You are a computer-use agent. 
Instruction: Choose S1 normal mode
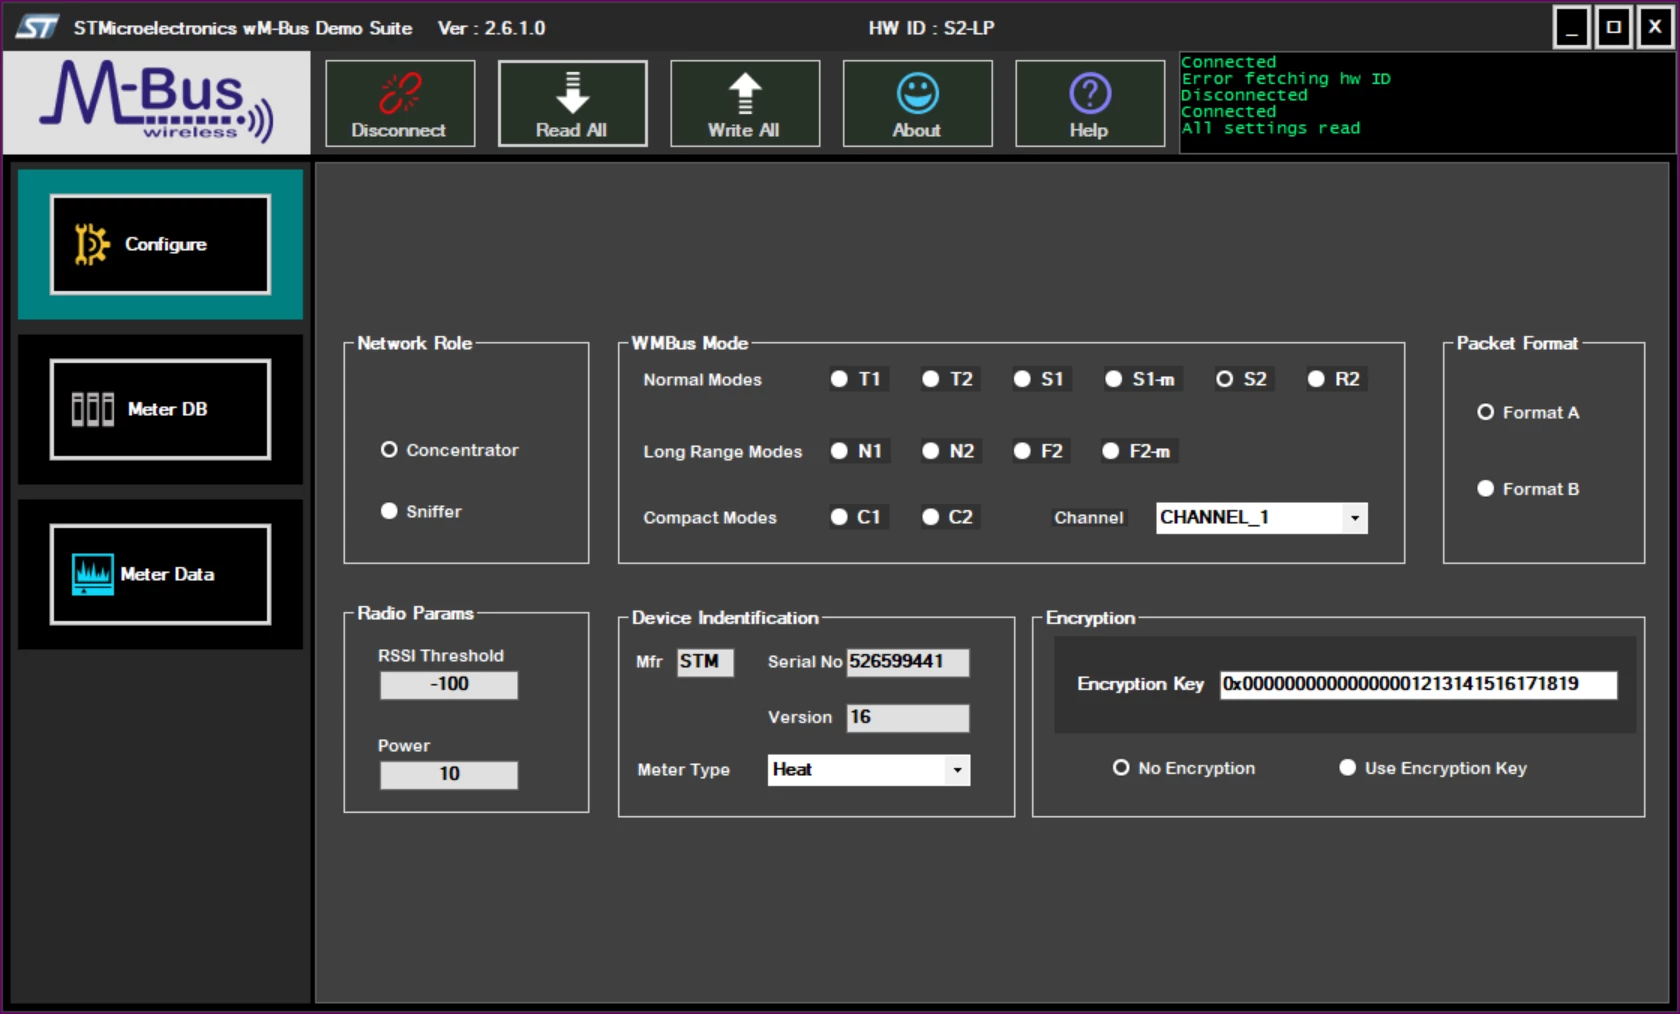click(x=1022, y=379)
